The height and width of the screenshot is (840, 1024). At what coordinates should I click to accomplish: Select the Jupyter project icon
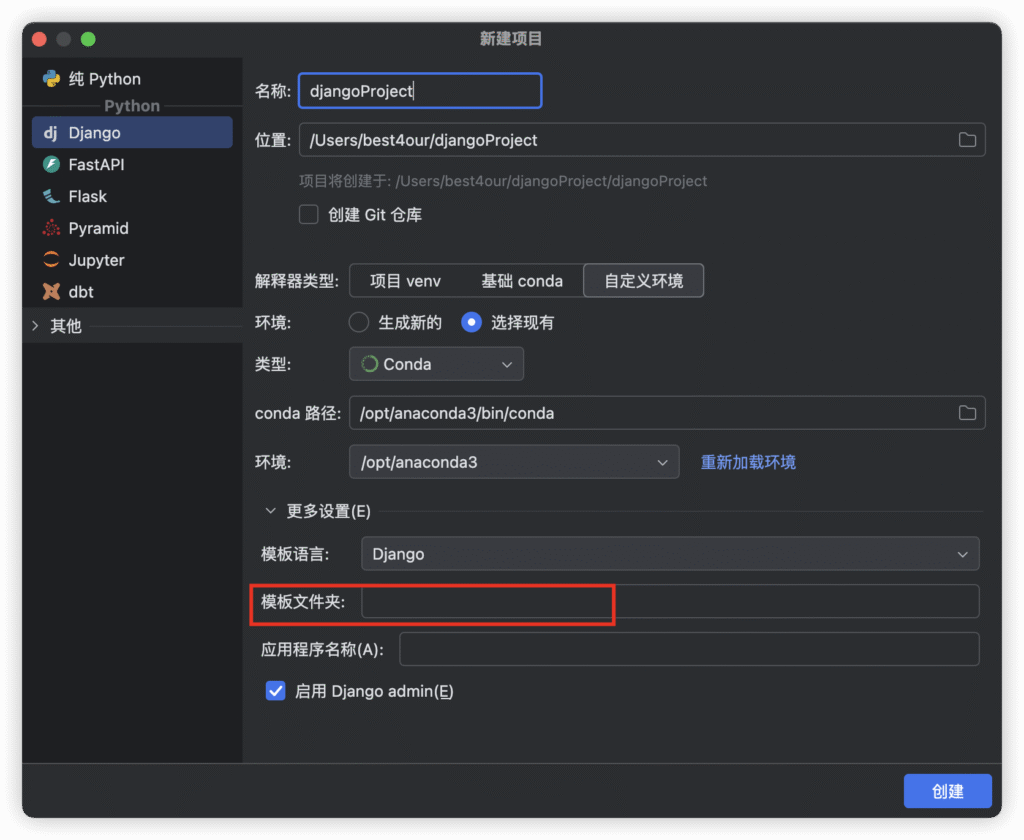(51, 260)
